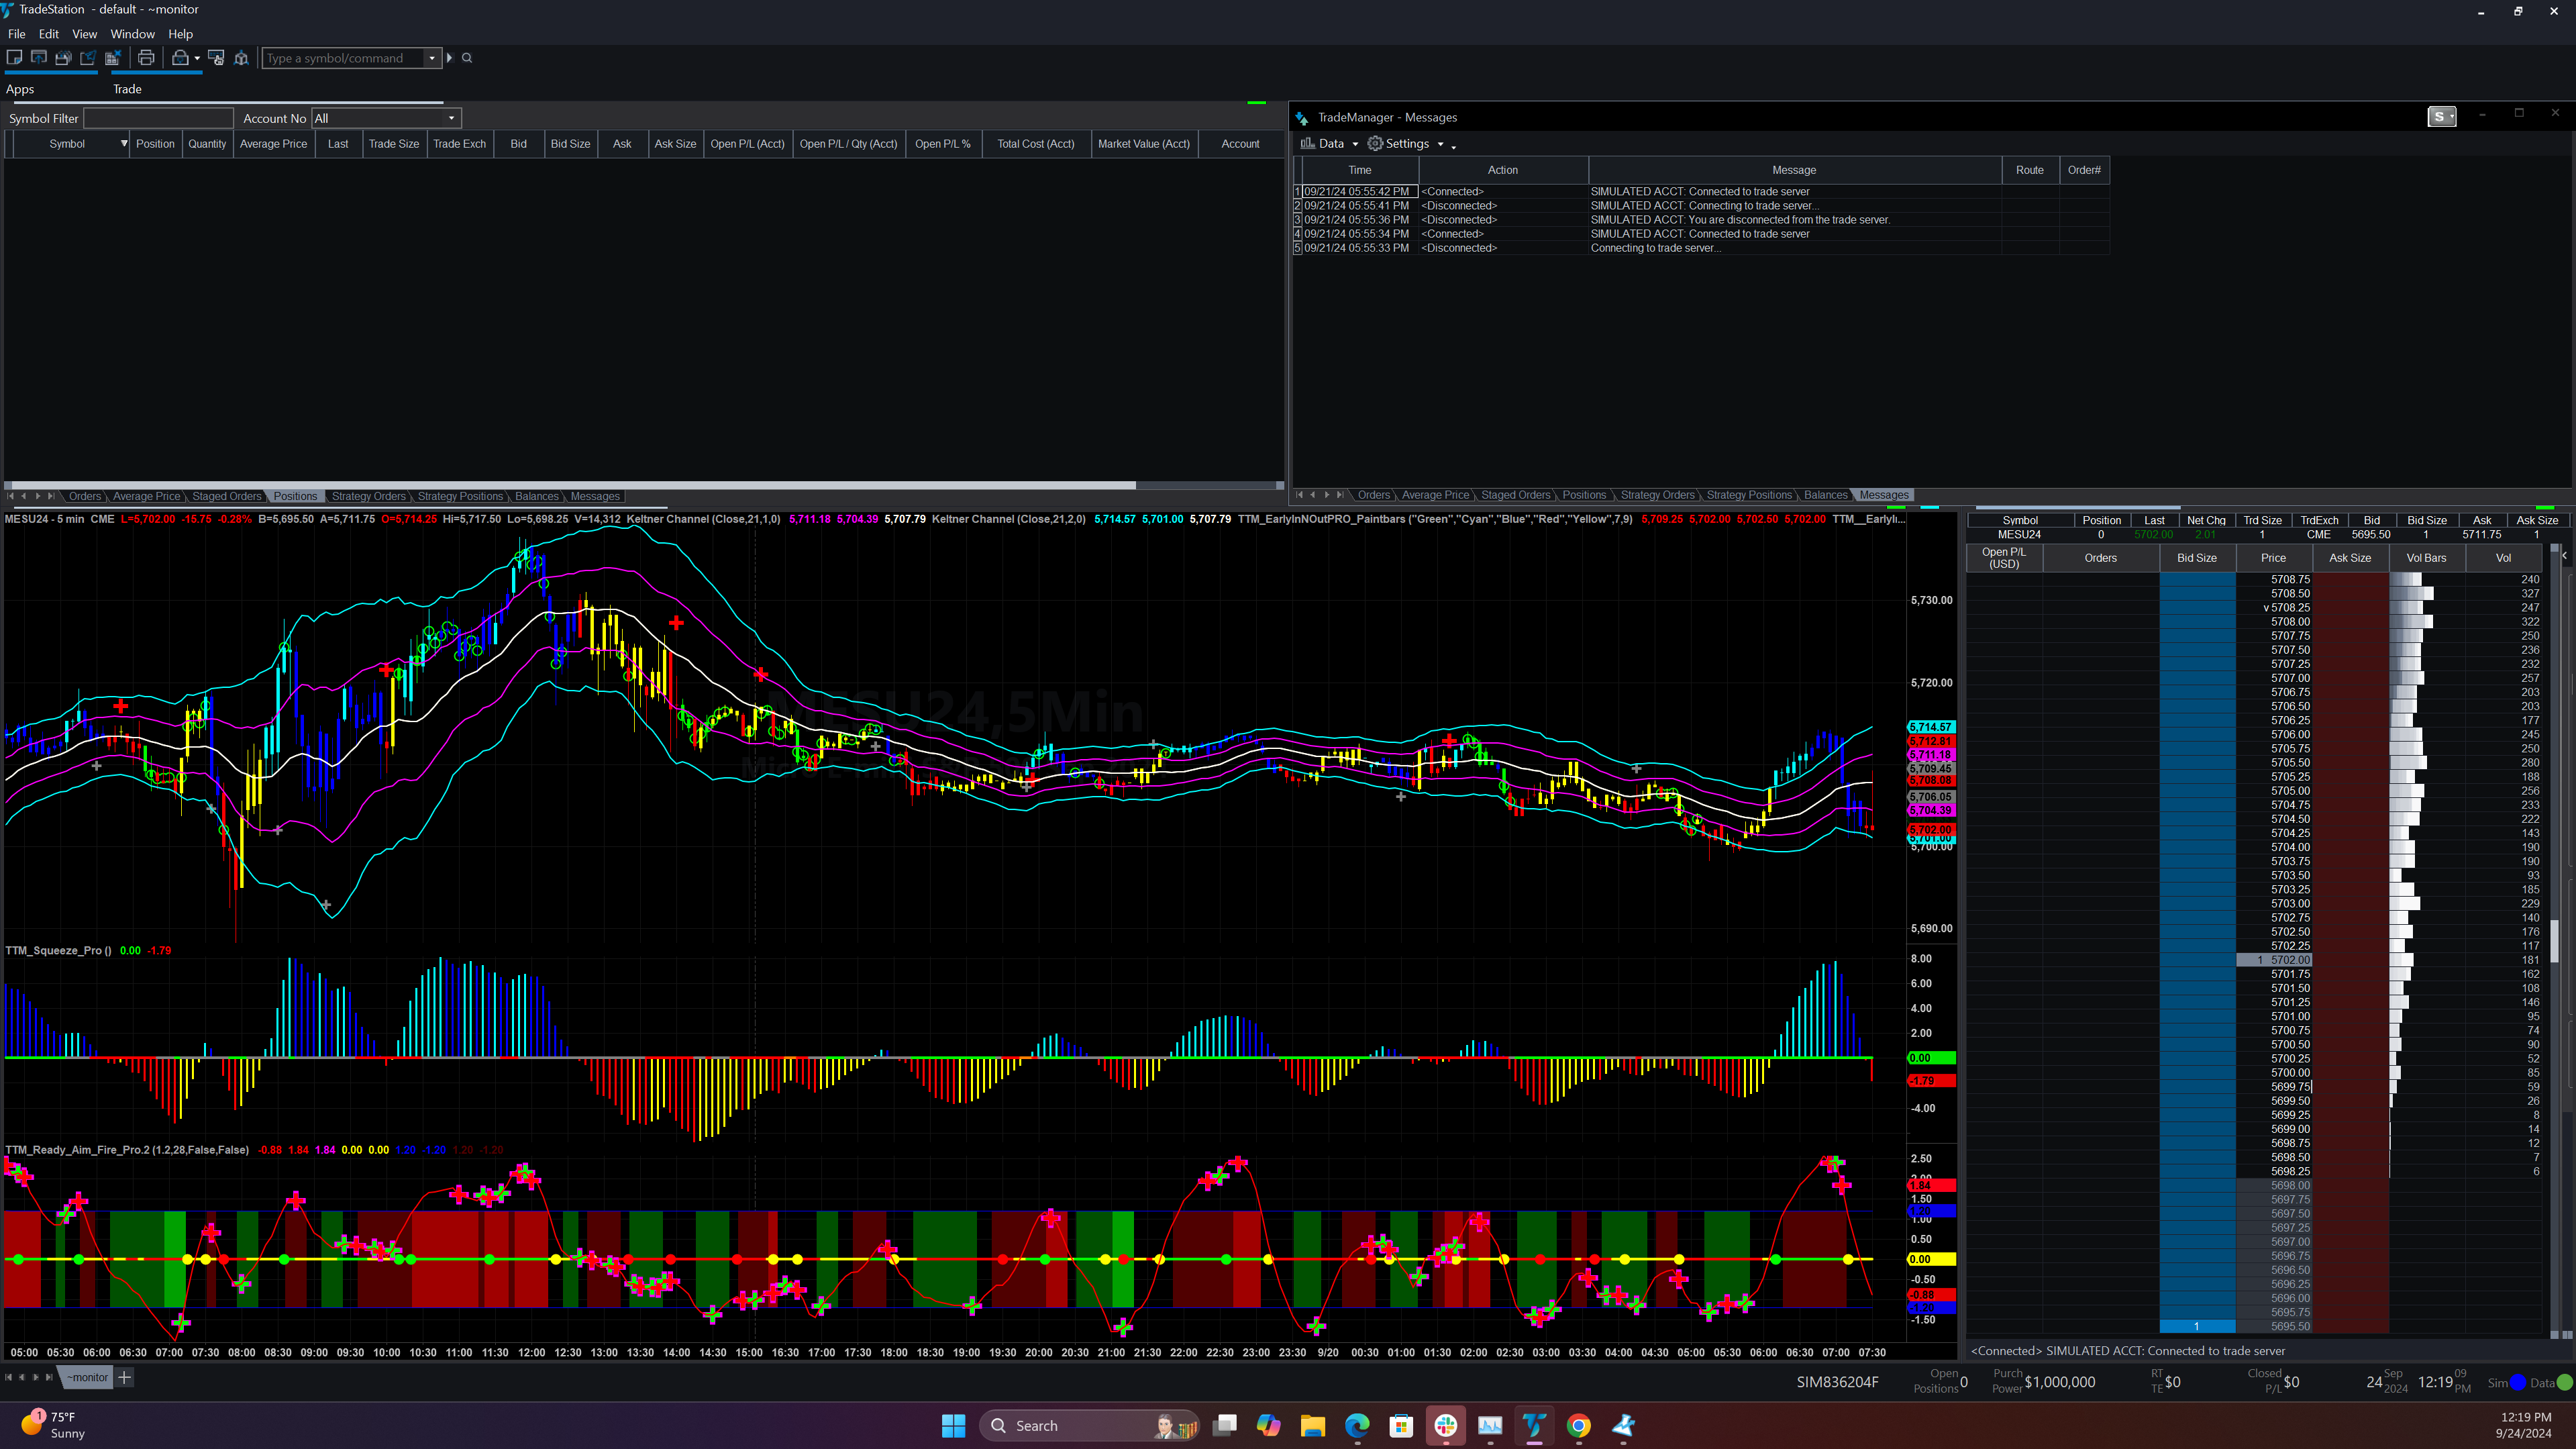Open Google Chrome from the taskbar
The width and height of the screenshot is (2576, 1449).
coord(1579,1425)
